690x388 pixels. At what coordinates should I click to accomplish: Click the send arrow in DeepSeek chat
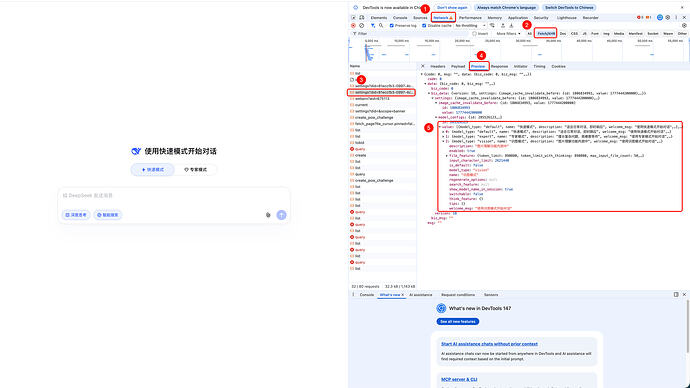click(x=281, y=215)
